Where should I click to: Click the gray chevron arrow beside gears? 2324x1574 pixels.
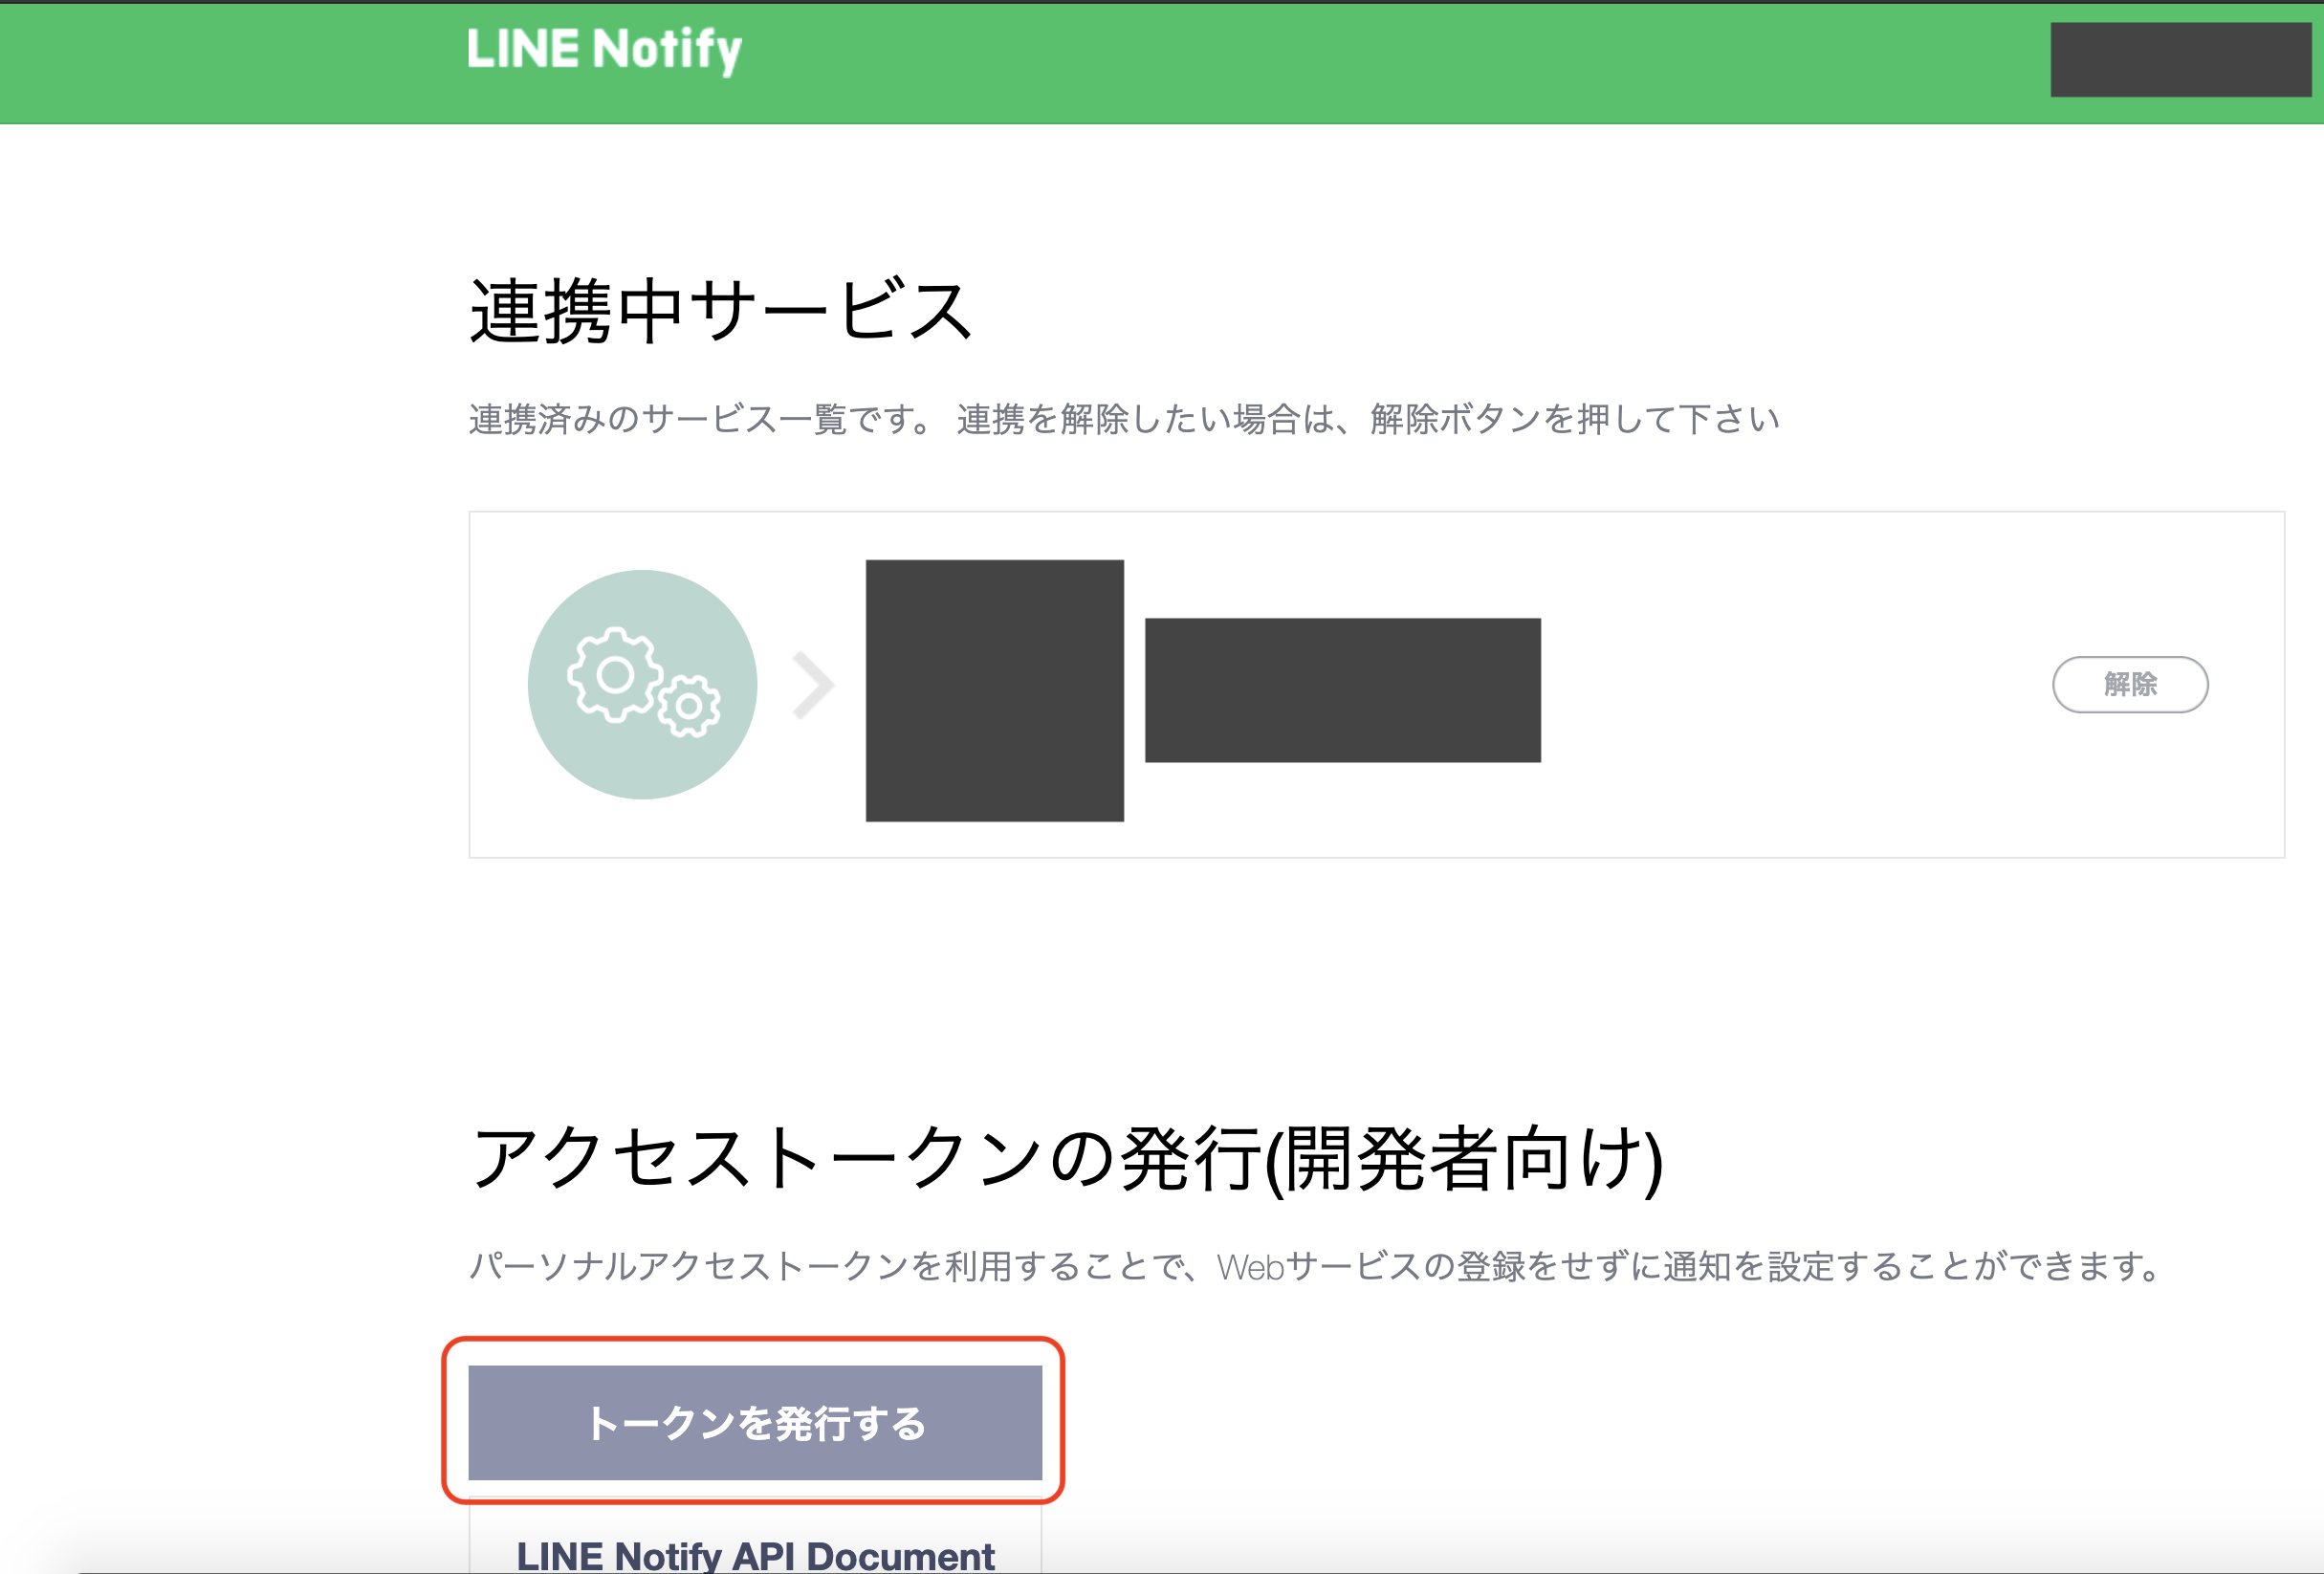tap(813, 686)
